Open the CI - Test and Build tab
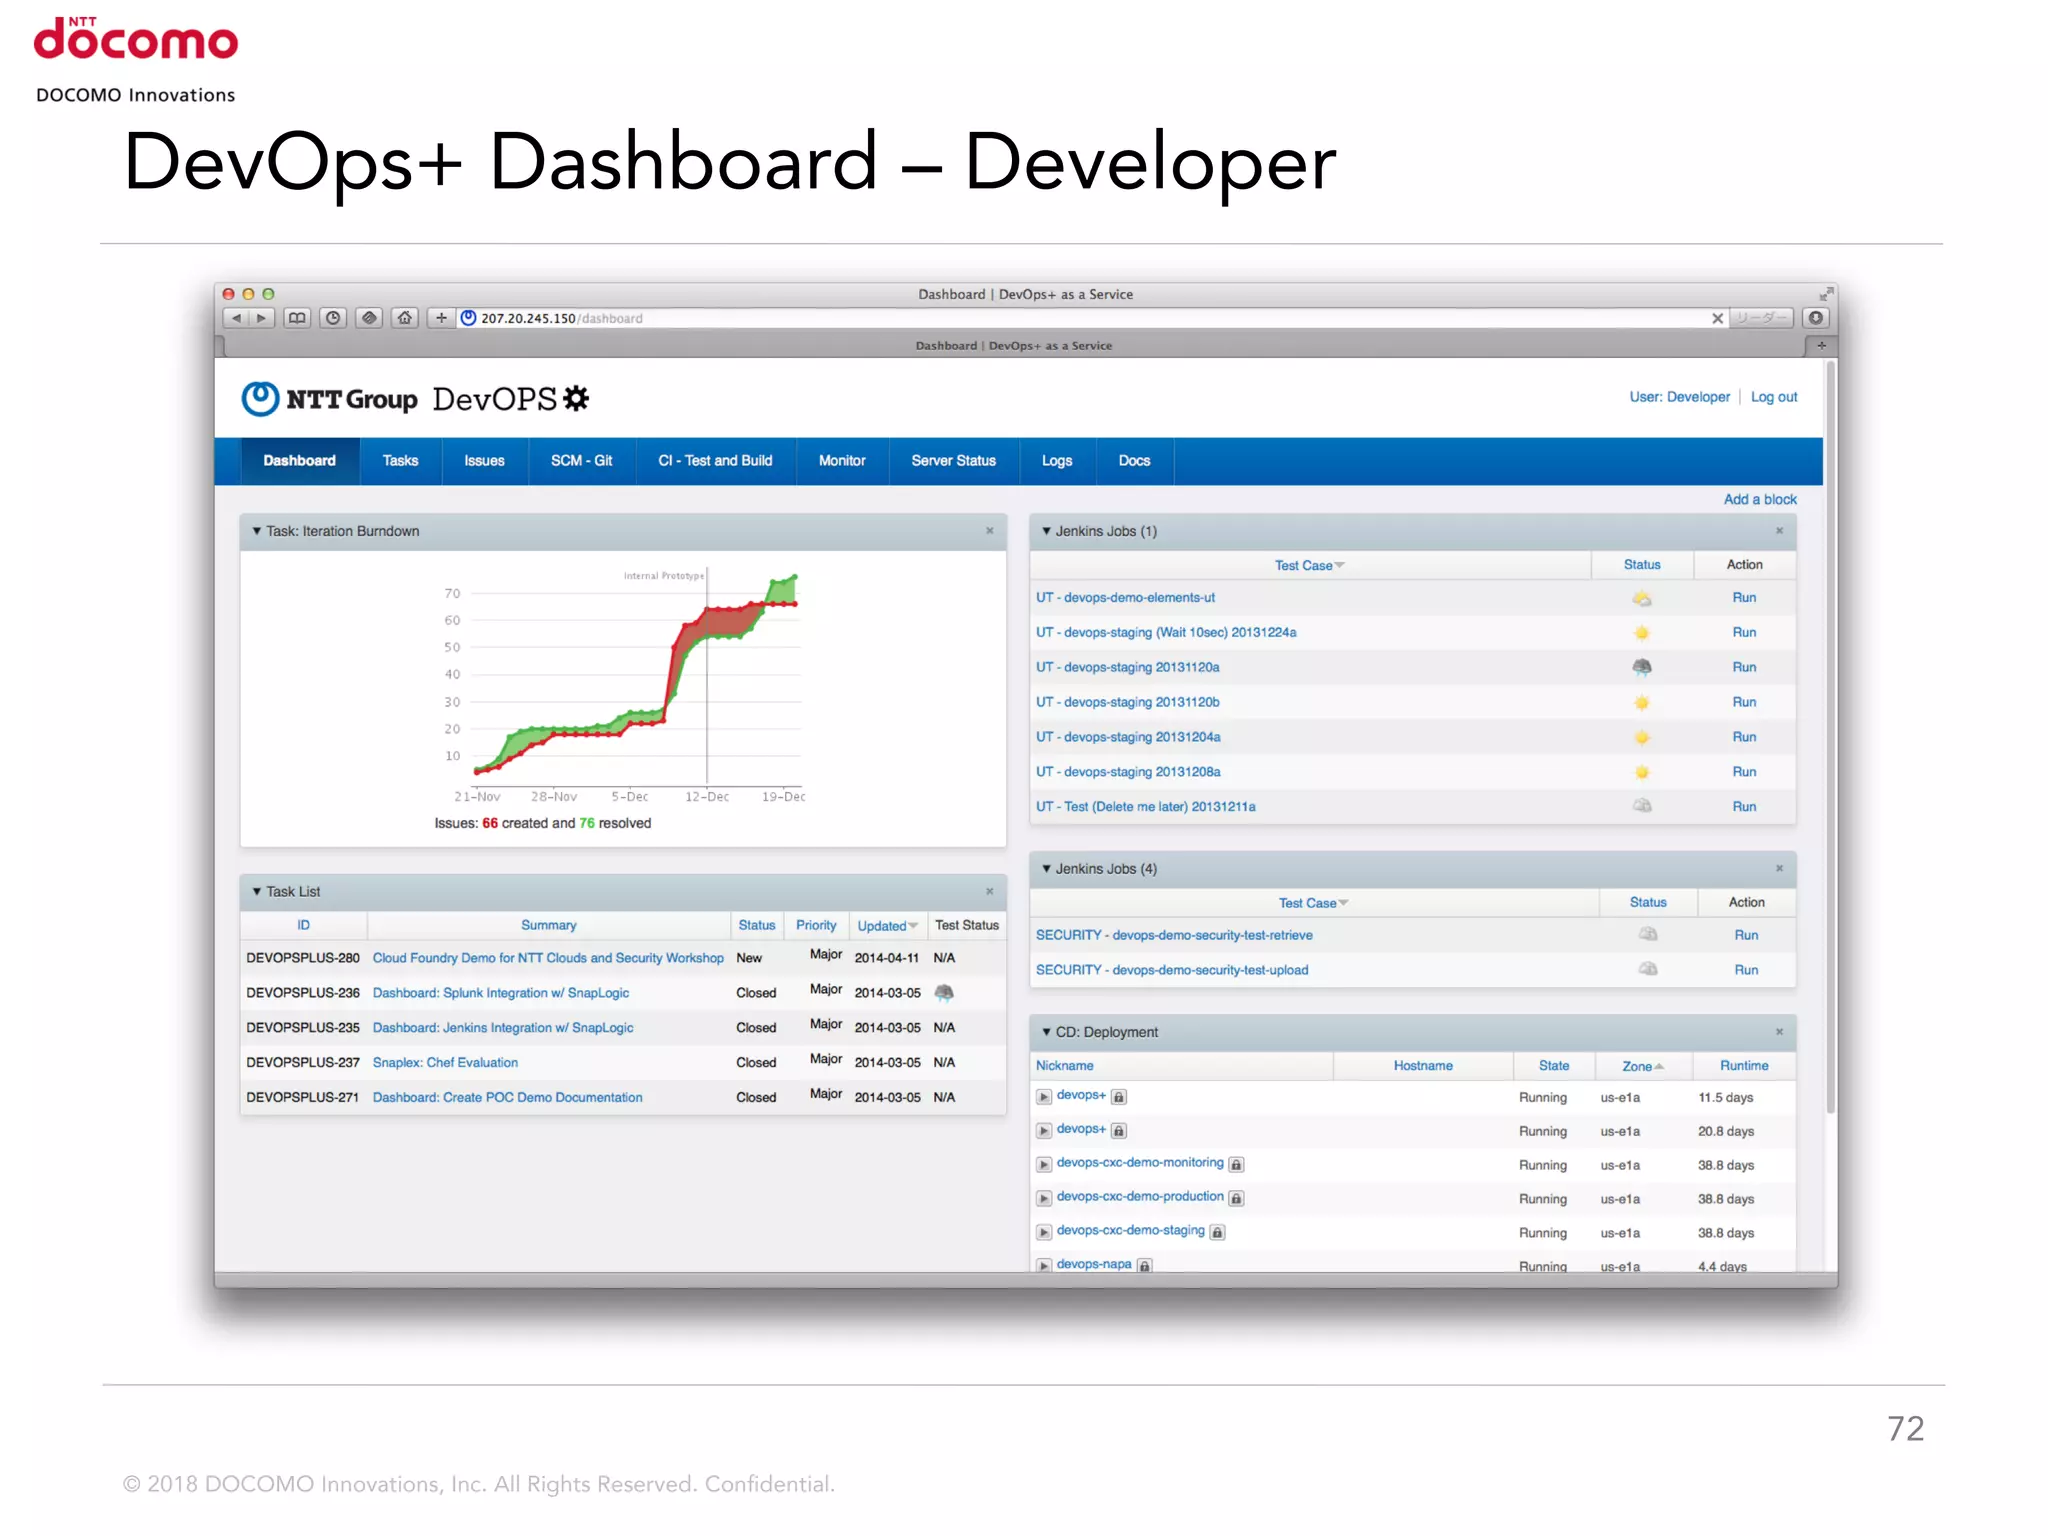Viewport: 2048px width, 1536px height. (715, 461)
